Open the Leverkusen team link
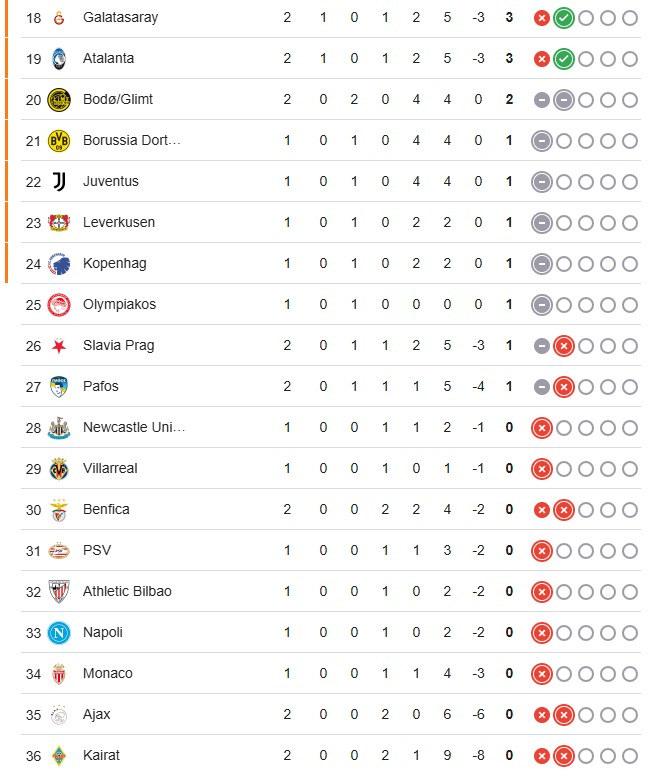Screen dimensions: 665x777 coord(119,223)
